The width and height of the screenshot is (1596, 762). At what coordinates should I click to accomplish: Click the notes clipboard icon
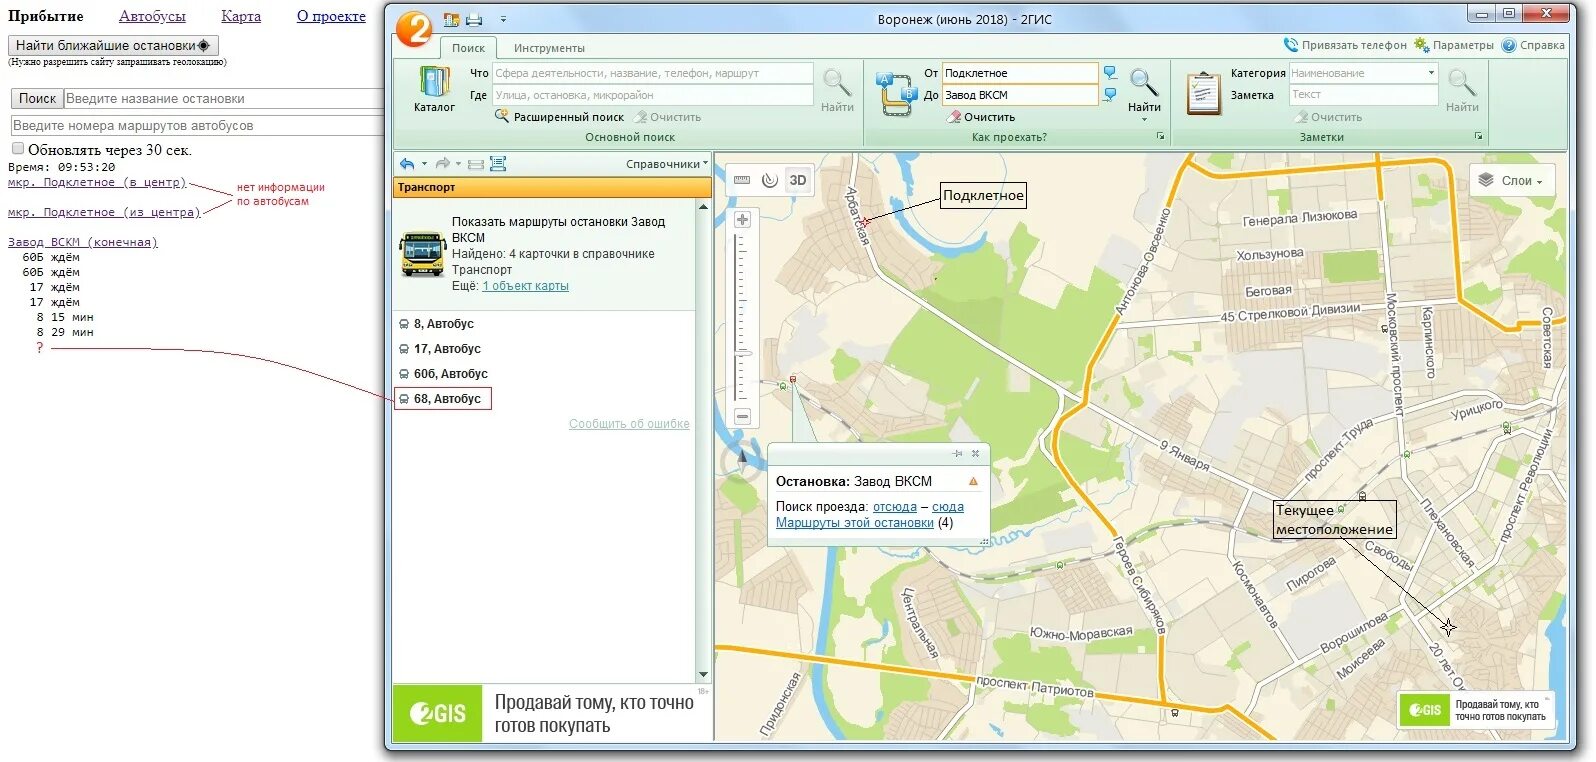(x=1203, y=94)
